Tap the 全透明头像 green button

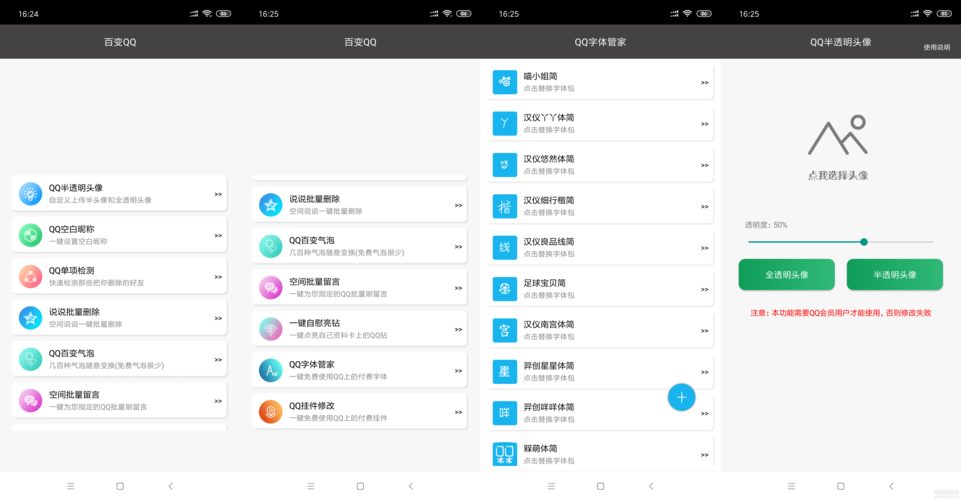786,275
